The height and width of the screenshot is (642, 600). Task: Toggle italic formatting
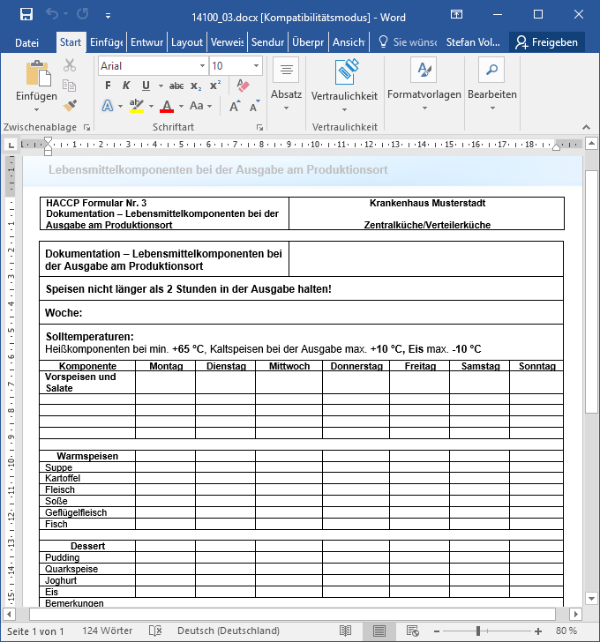[x=126, y=86]
